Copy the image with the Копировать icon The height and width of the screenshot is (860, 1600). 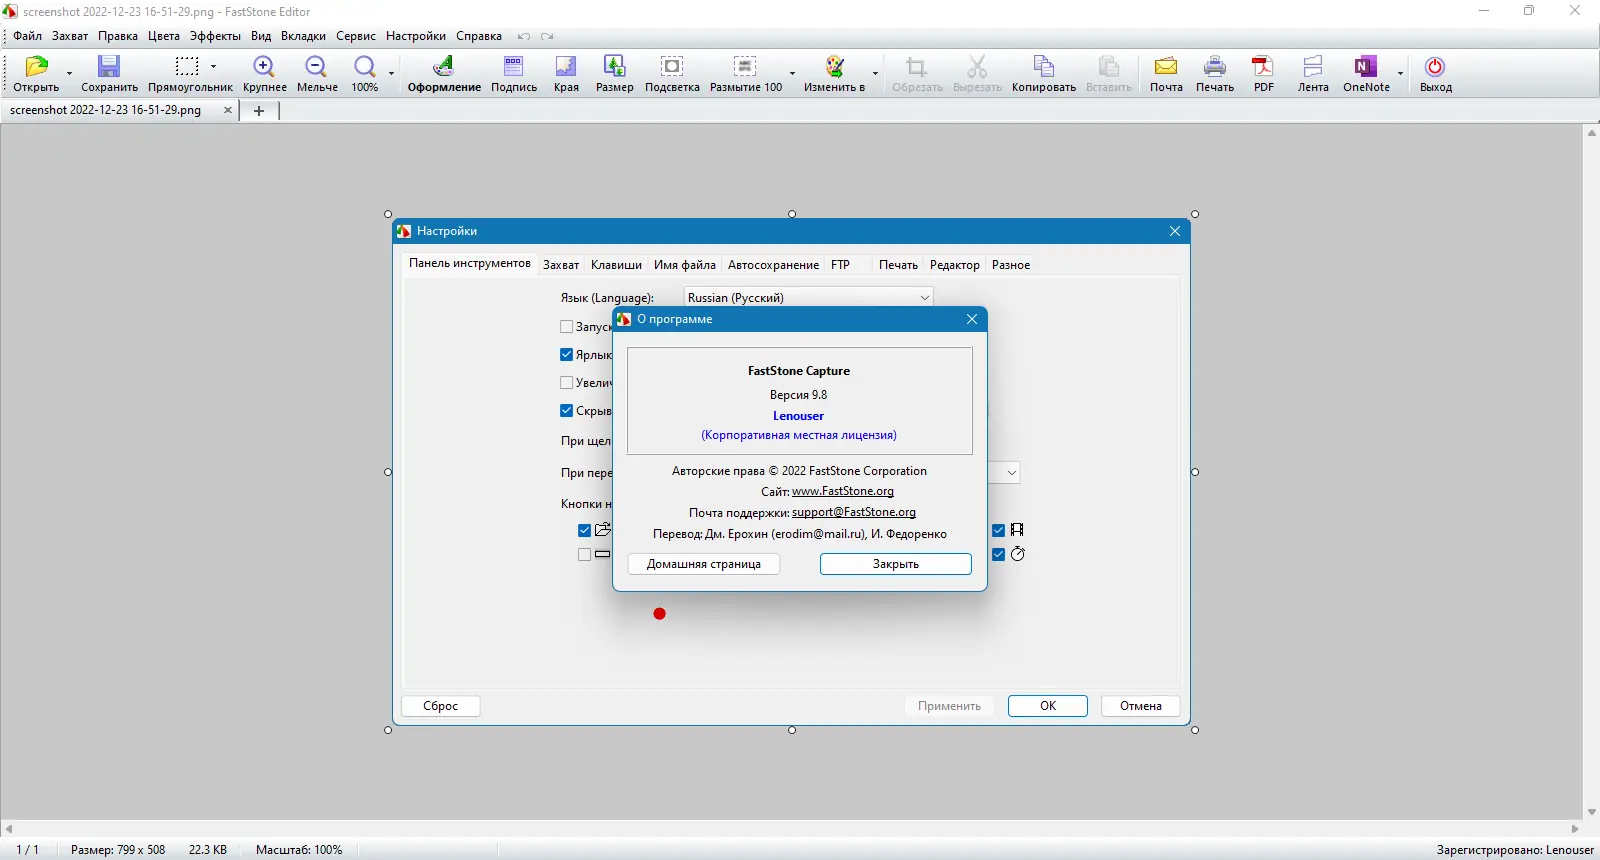click(1043, 67)
